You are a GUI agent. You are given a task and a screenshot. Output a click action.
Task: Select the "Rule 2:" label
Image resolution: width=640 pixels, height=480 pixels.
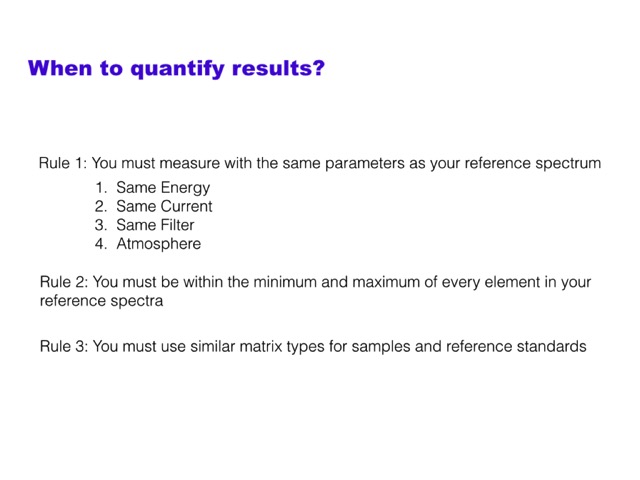[64, 282]
